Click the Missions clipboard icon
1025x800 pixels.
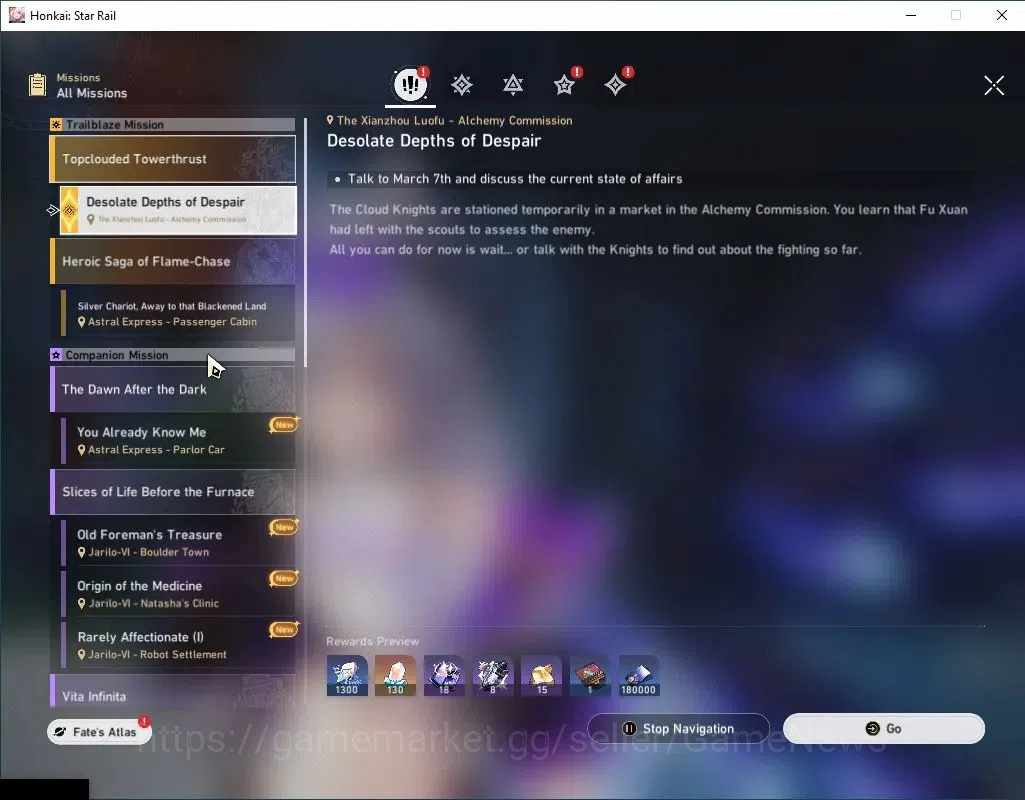tap(37, 85)
